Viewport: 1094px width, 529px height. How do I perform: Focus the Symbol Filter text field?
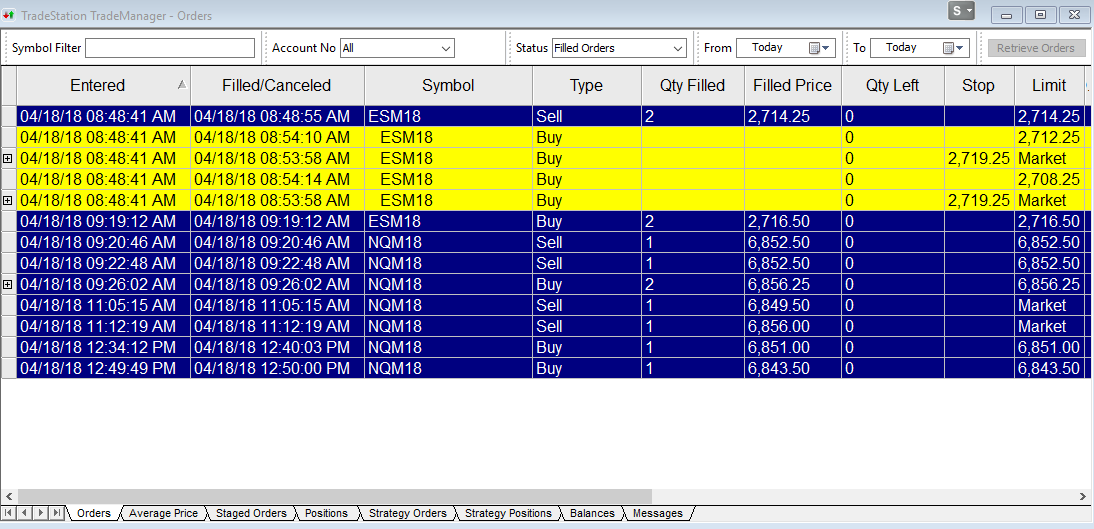(x=170, y=48)
